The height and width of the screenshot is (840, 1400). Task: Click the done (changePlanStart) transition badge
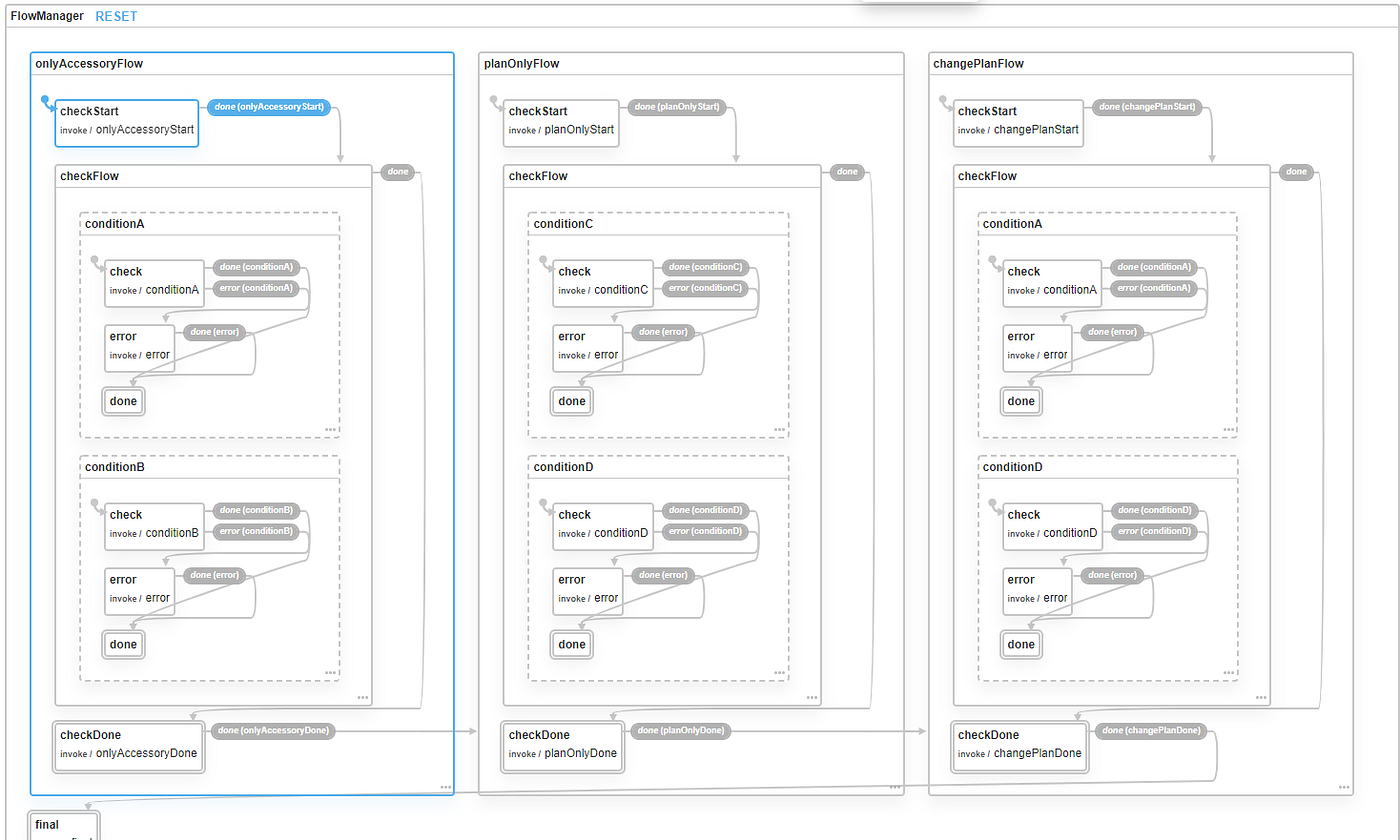1148,106
